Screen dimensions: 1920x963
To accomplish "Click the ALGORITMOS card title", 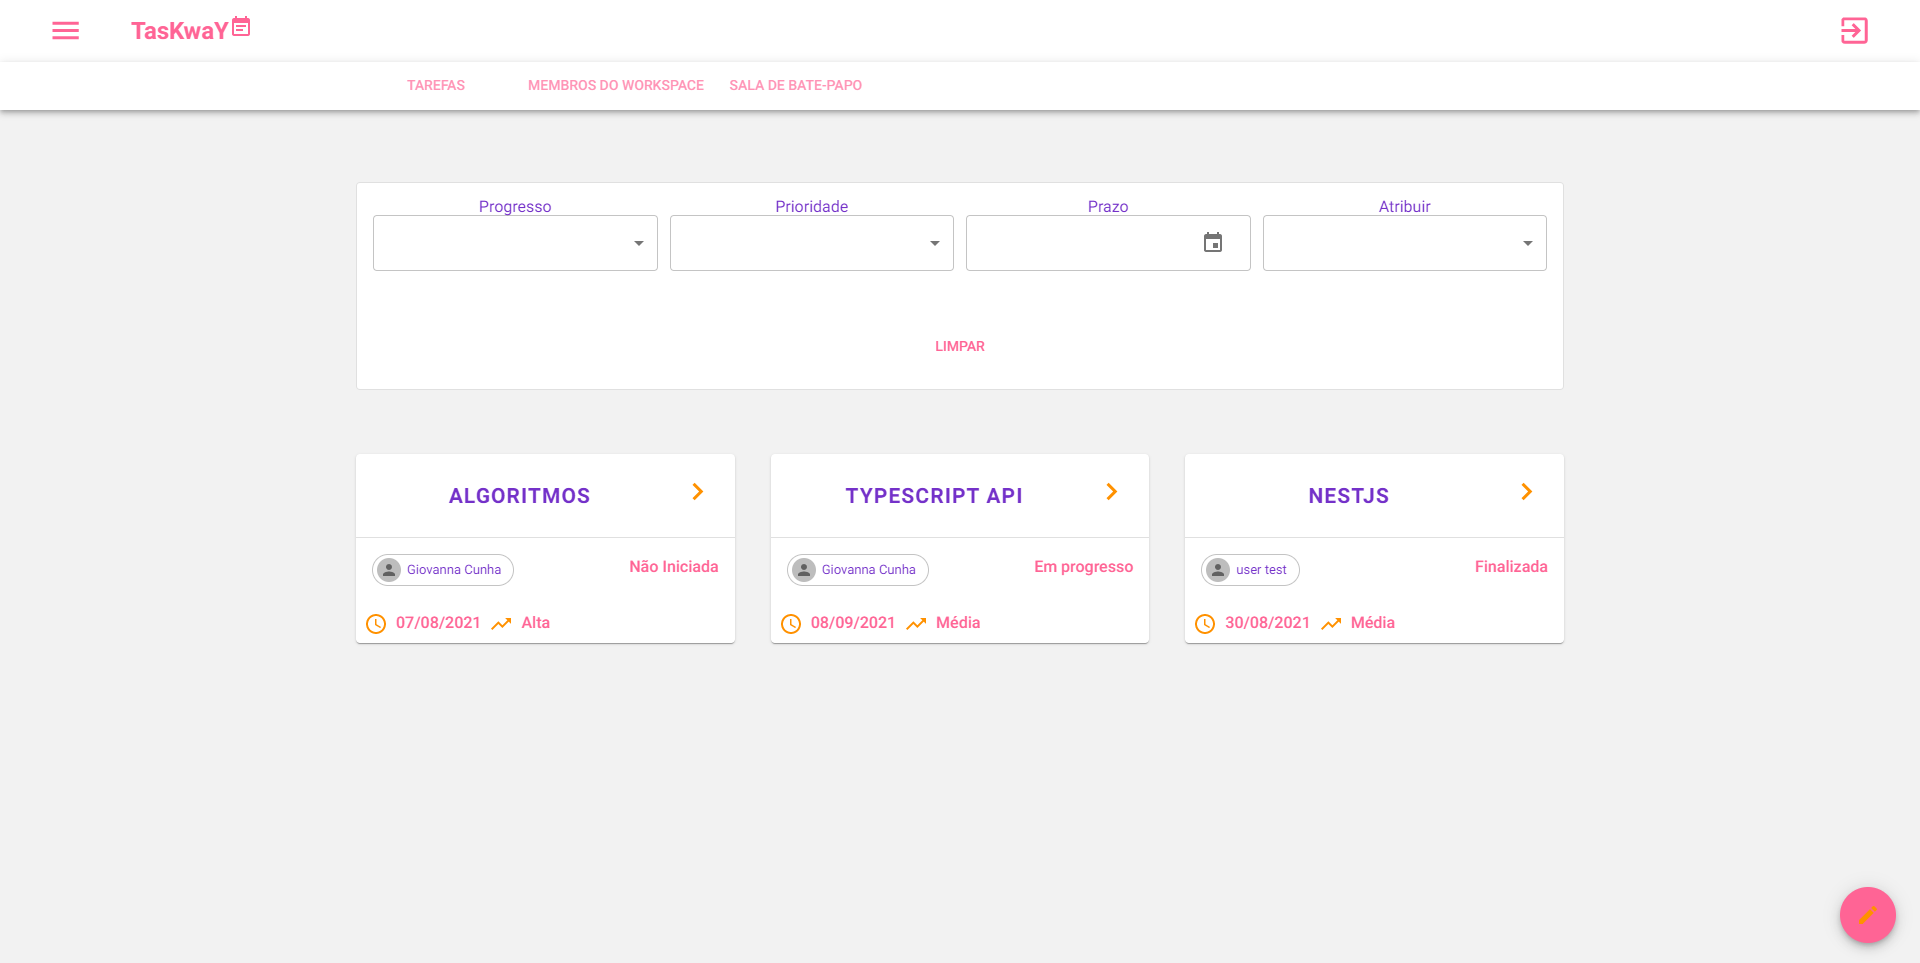I will click(x=520, y=496).
